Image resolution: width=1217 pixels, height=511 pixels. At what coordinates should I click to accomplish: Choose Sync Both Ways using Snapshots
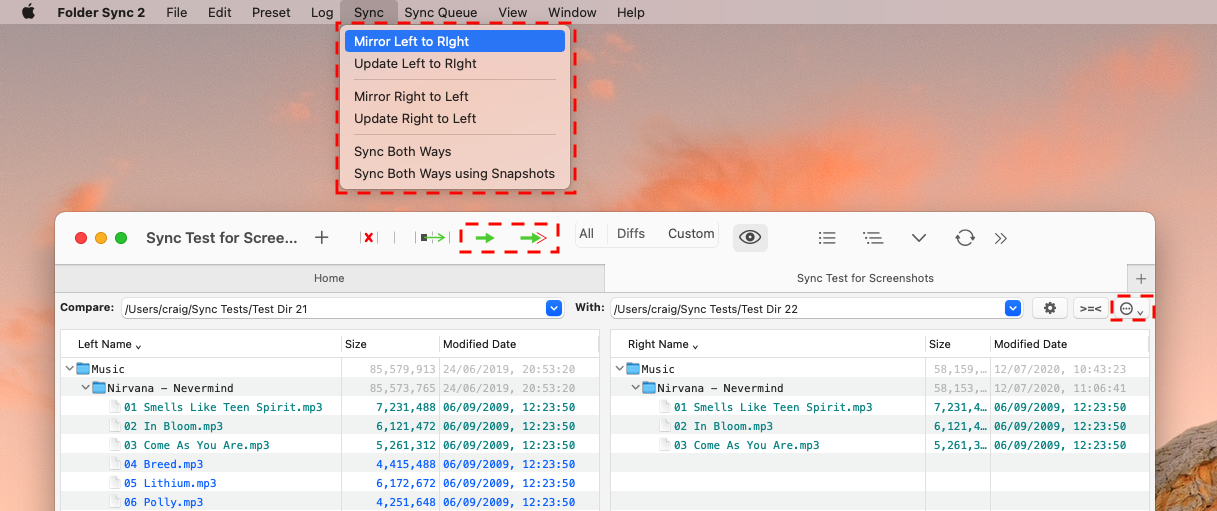click(x=454, y=174)
